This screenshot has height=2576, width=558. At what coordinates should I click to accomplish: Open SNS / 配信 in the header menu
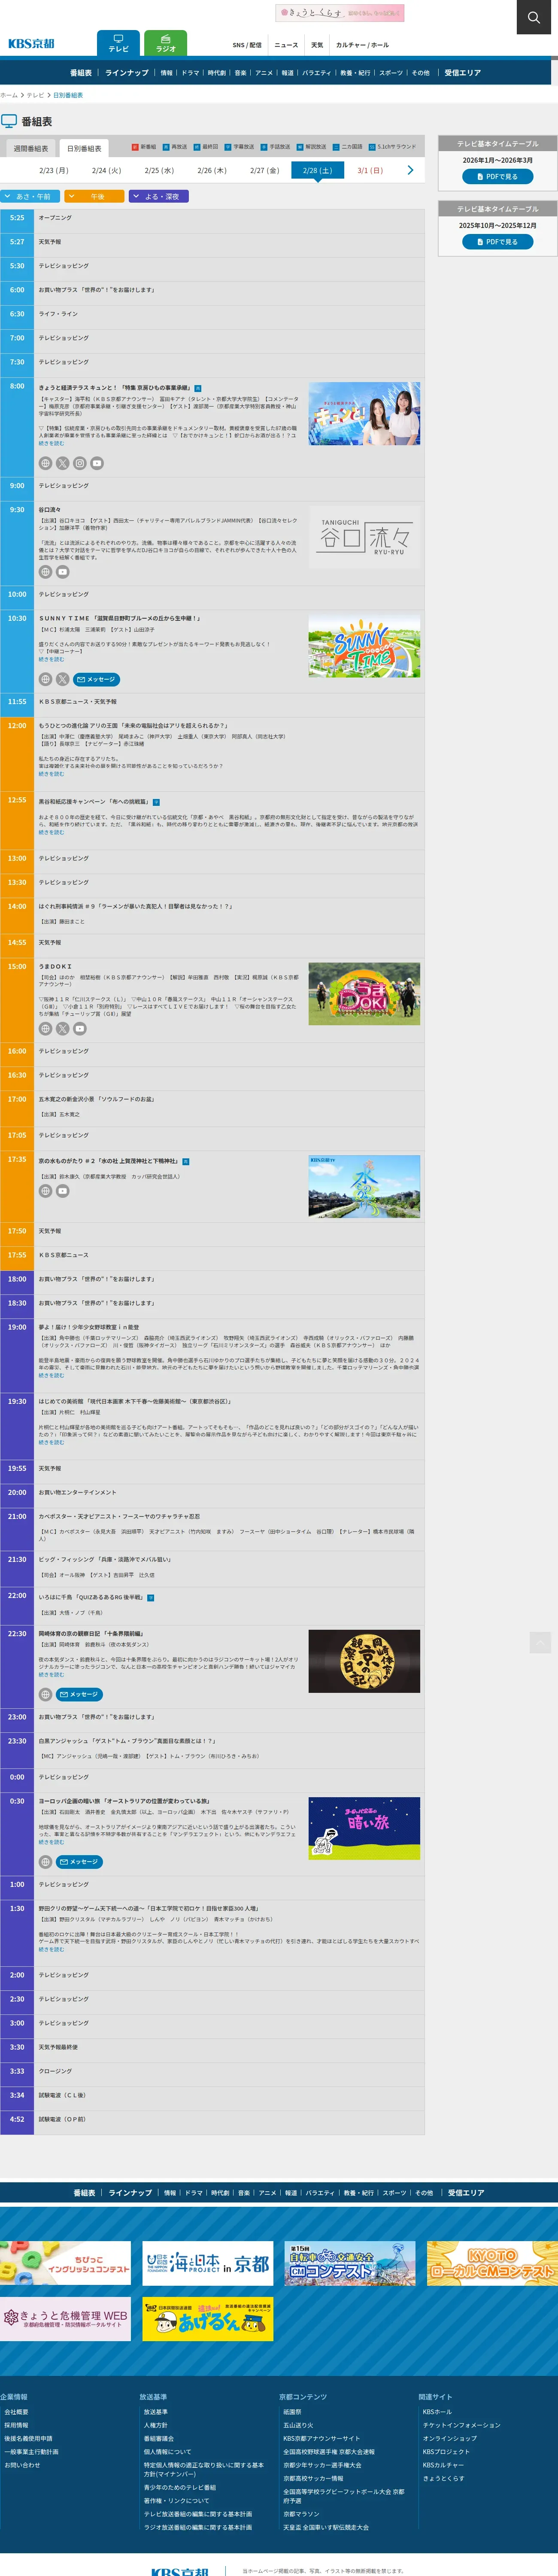click(x=247, y=45)
